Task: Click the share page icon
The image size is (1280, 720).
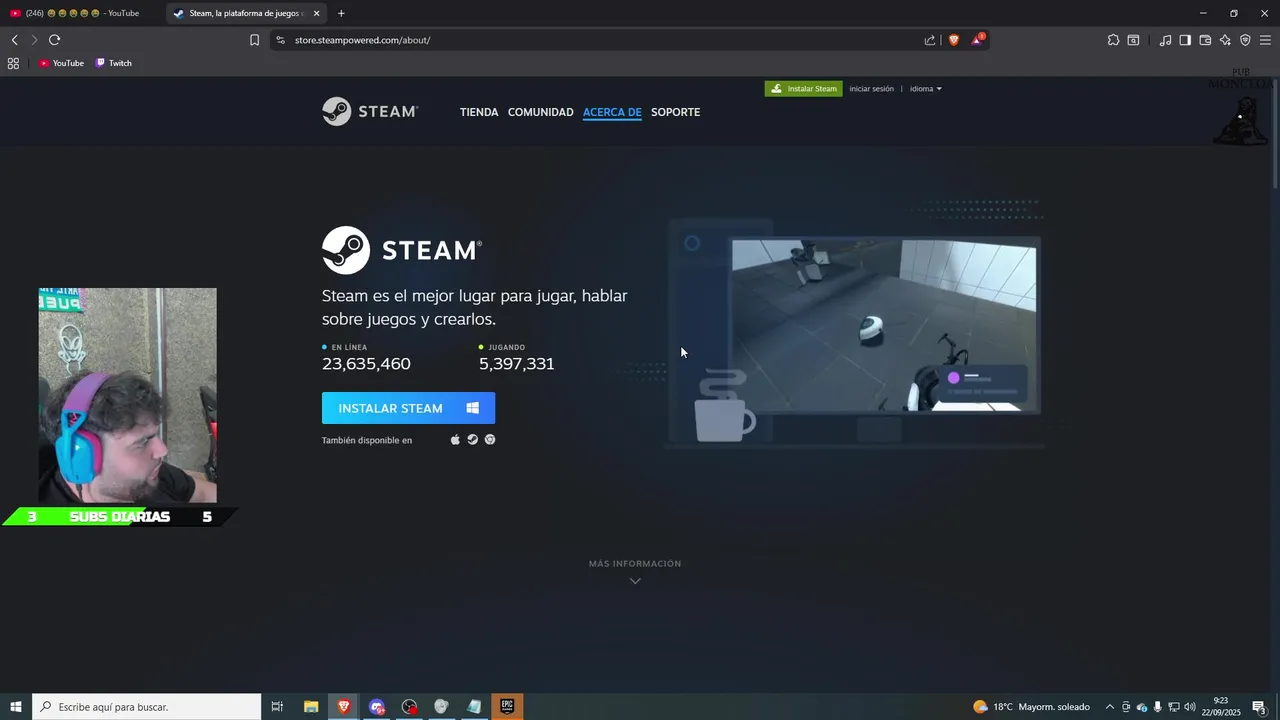Action: [x=930, y=40]
